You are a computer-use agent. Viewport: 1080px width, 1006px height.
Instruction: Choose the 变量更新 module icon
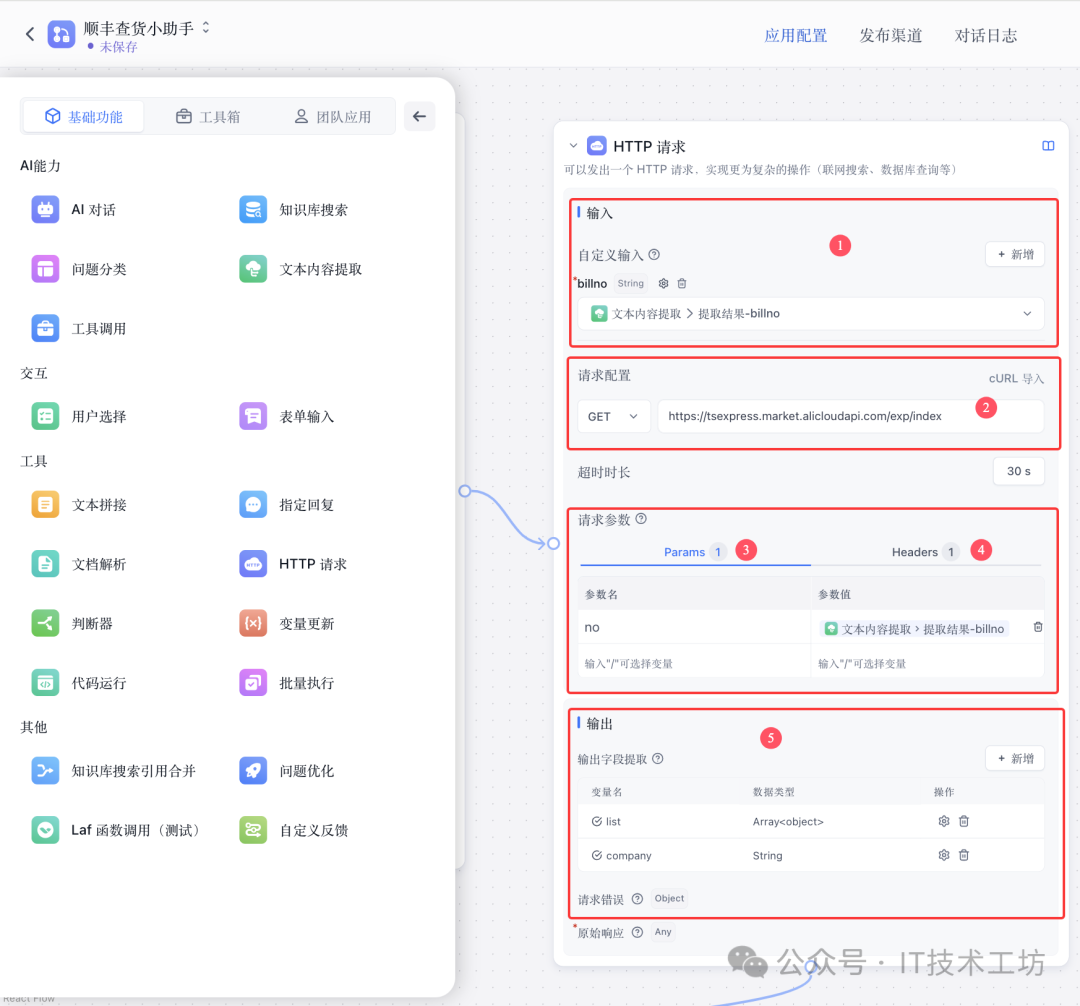coord(253,623)
